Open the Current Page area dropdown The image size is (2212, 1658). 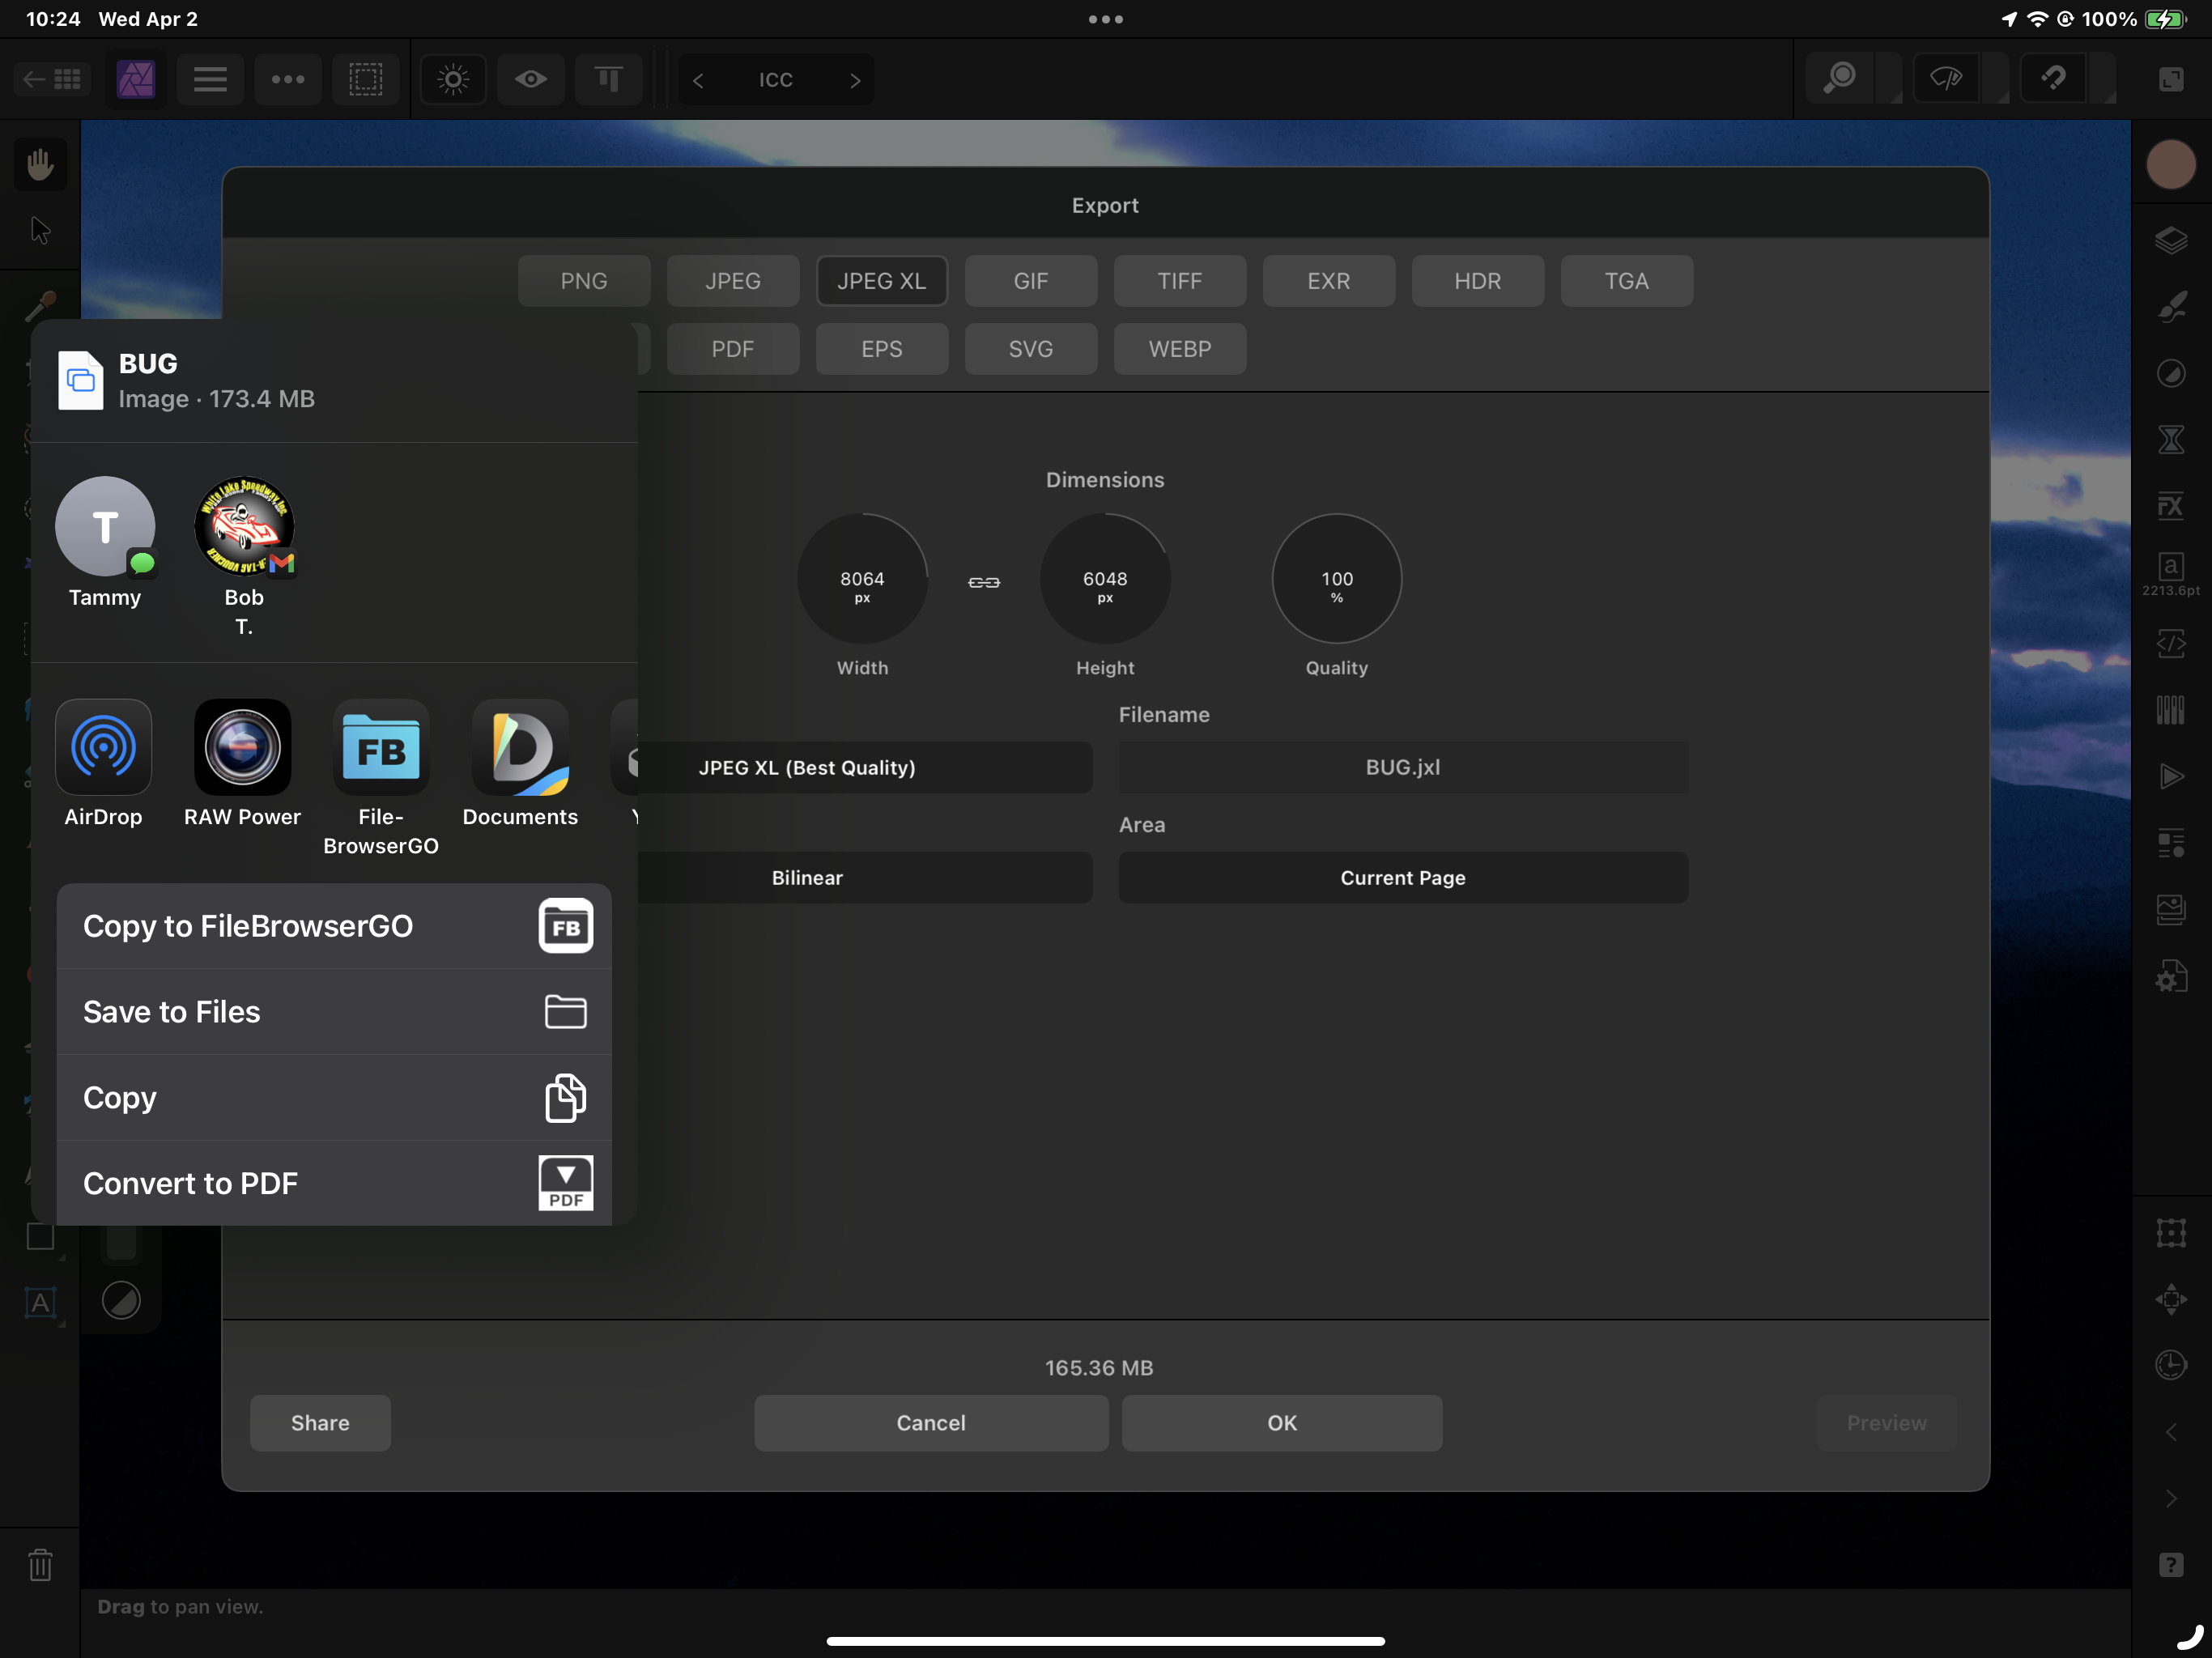pos(1403,877)
